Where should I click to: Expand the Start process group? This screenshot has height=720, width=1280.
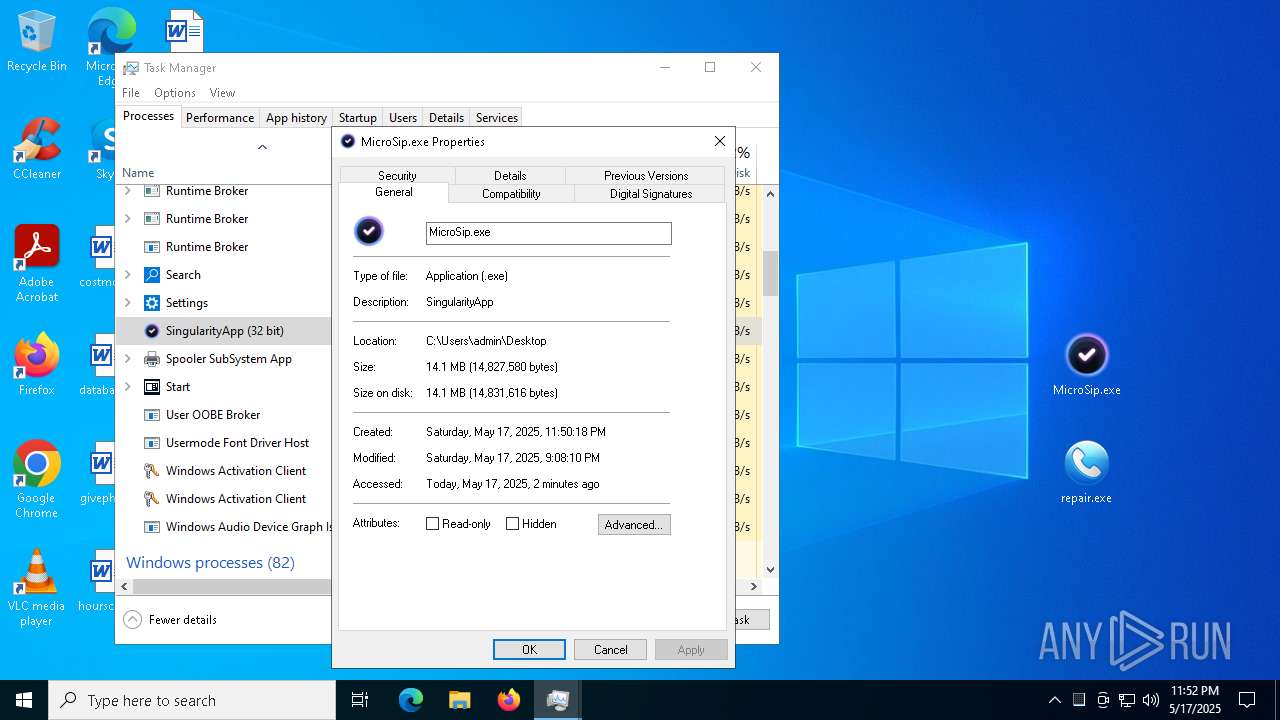click(127, 387)
